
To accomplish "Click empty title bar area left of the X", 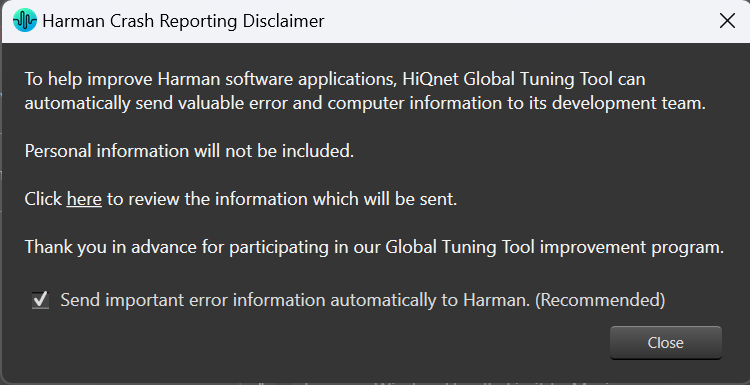I will coord(517,21).
